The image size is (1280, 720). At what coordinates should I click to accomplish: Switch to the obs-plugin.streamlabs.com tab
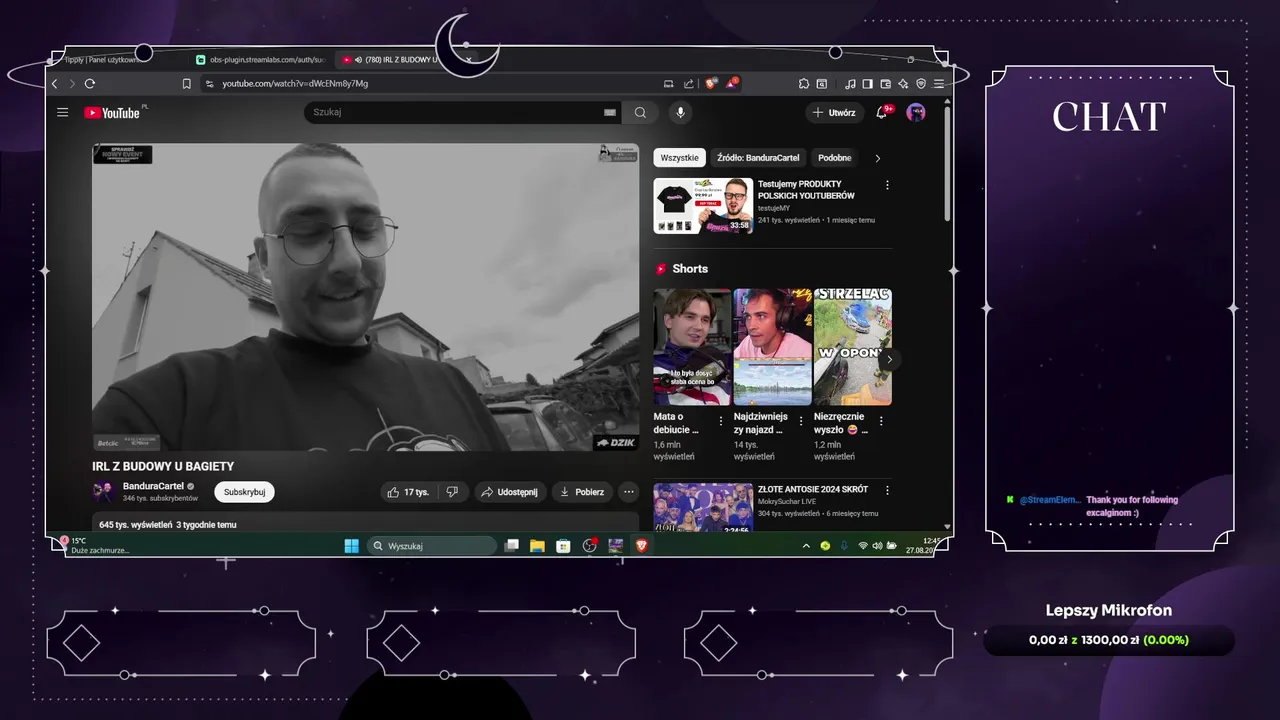tap(260, 60)
